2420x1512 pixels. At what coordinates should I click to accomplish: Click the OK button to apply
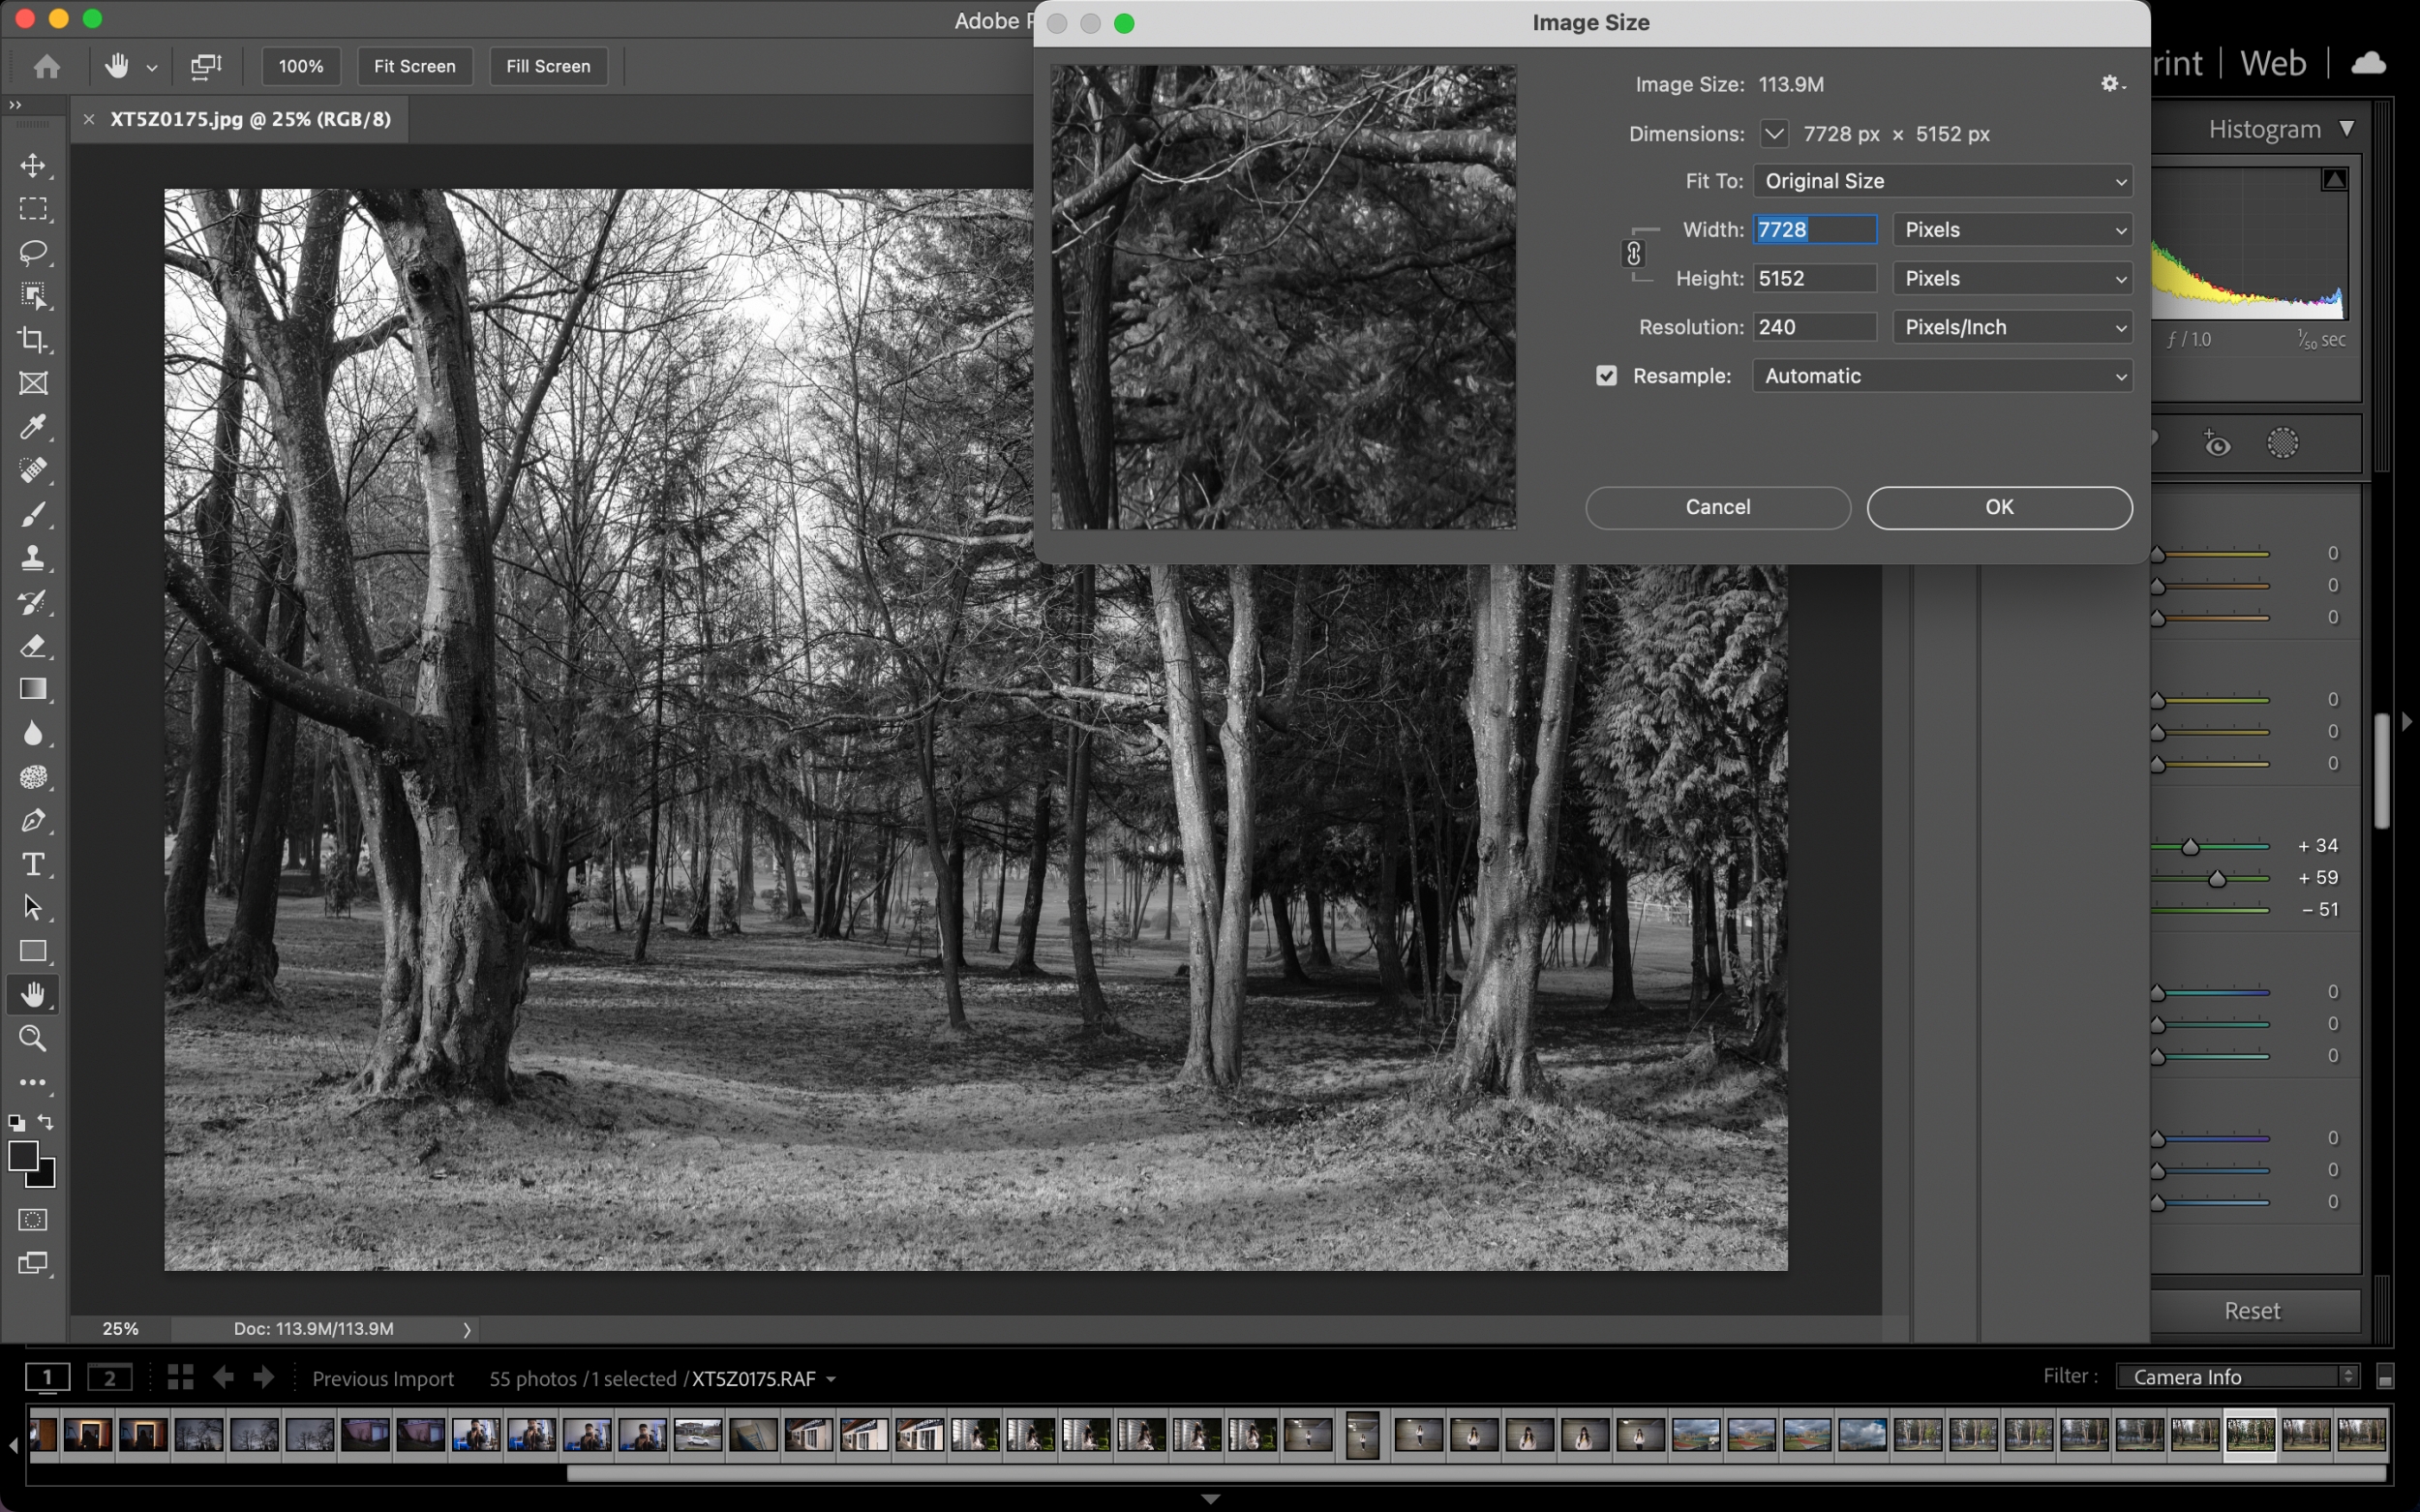click(x=1999, y=507)
